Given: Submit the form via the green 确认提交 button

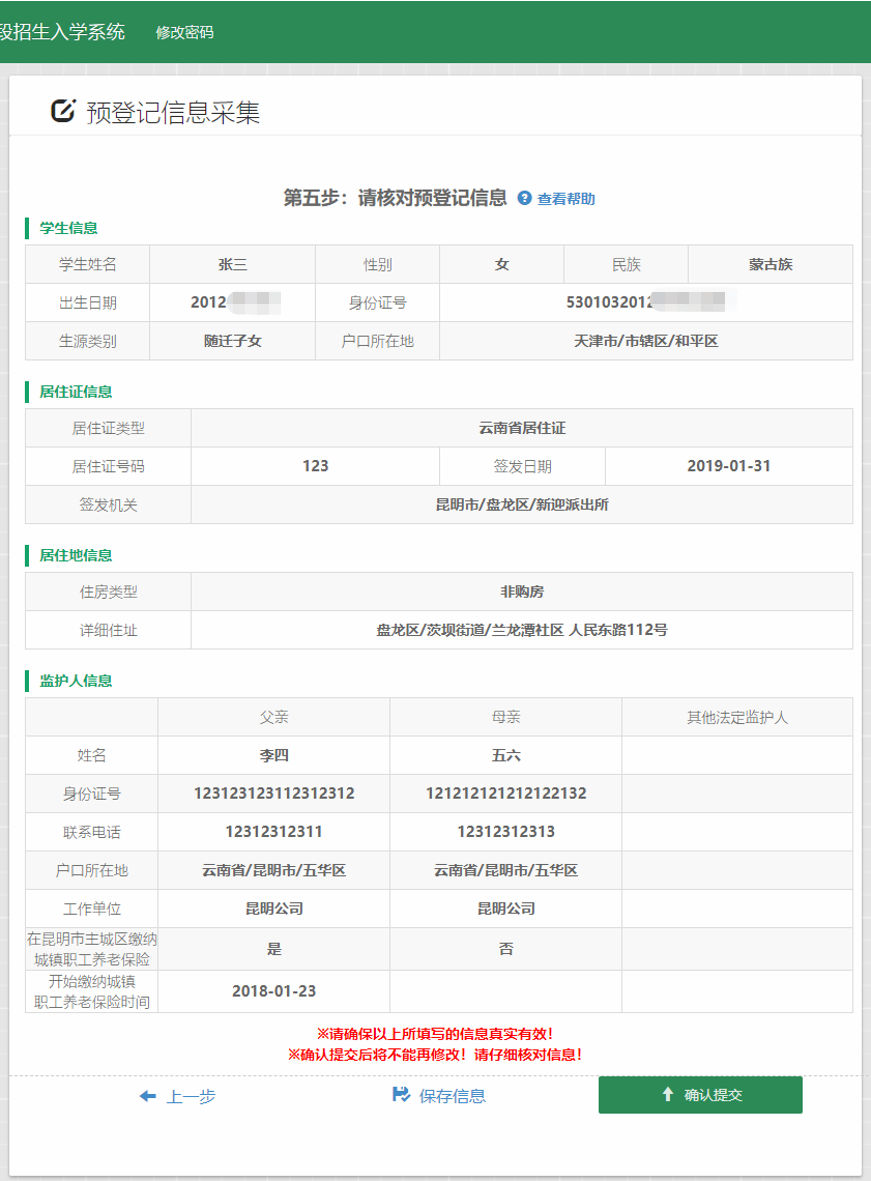Looking at the screenshot, I should coord(700,1095).
